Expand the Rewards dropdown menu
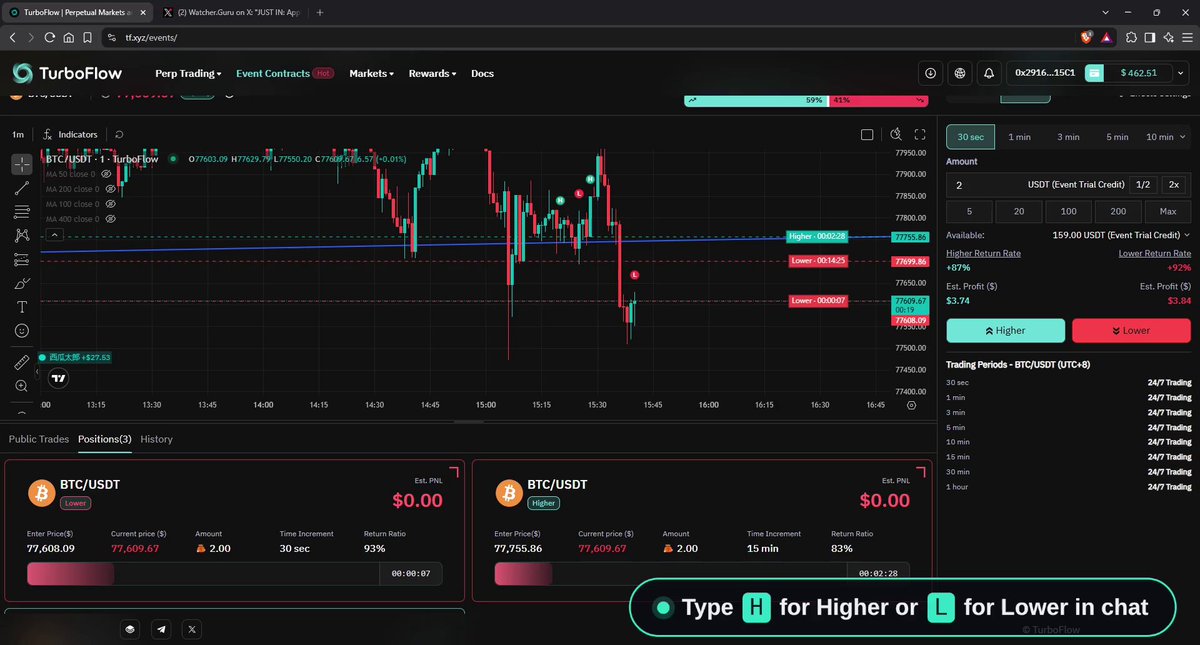 [x=432, y=73]
